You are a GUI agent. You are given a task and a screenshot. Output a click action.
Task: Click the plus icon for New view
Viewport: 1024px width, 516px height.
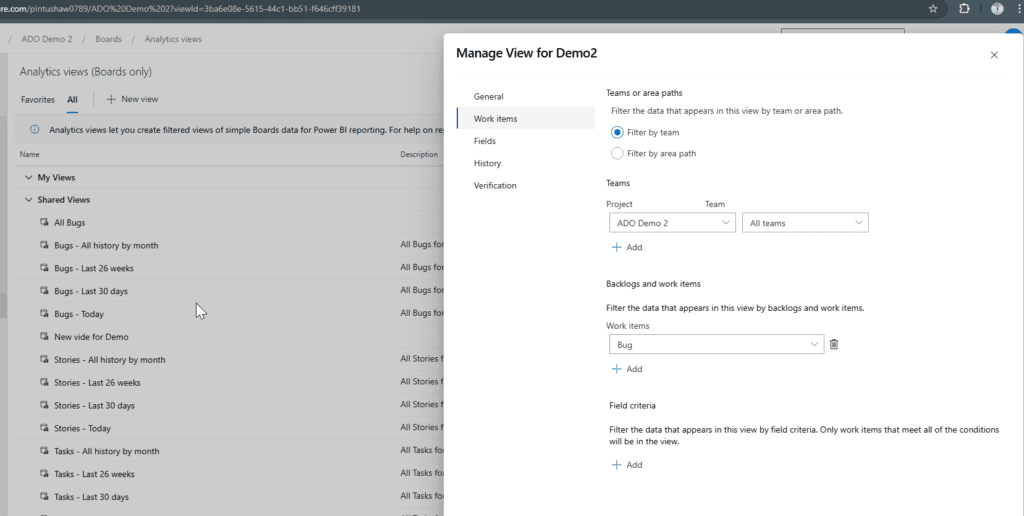pos(111,100)
